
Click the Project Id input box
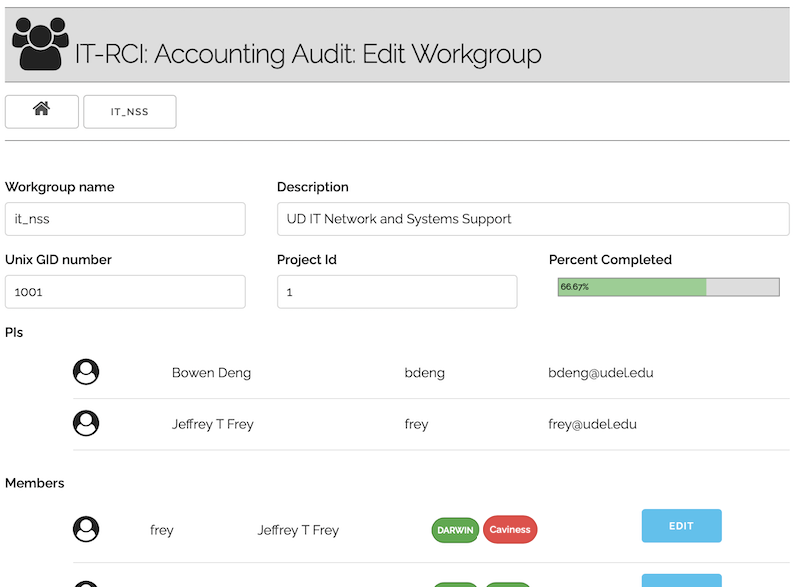click(397, 292)
